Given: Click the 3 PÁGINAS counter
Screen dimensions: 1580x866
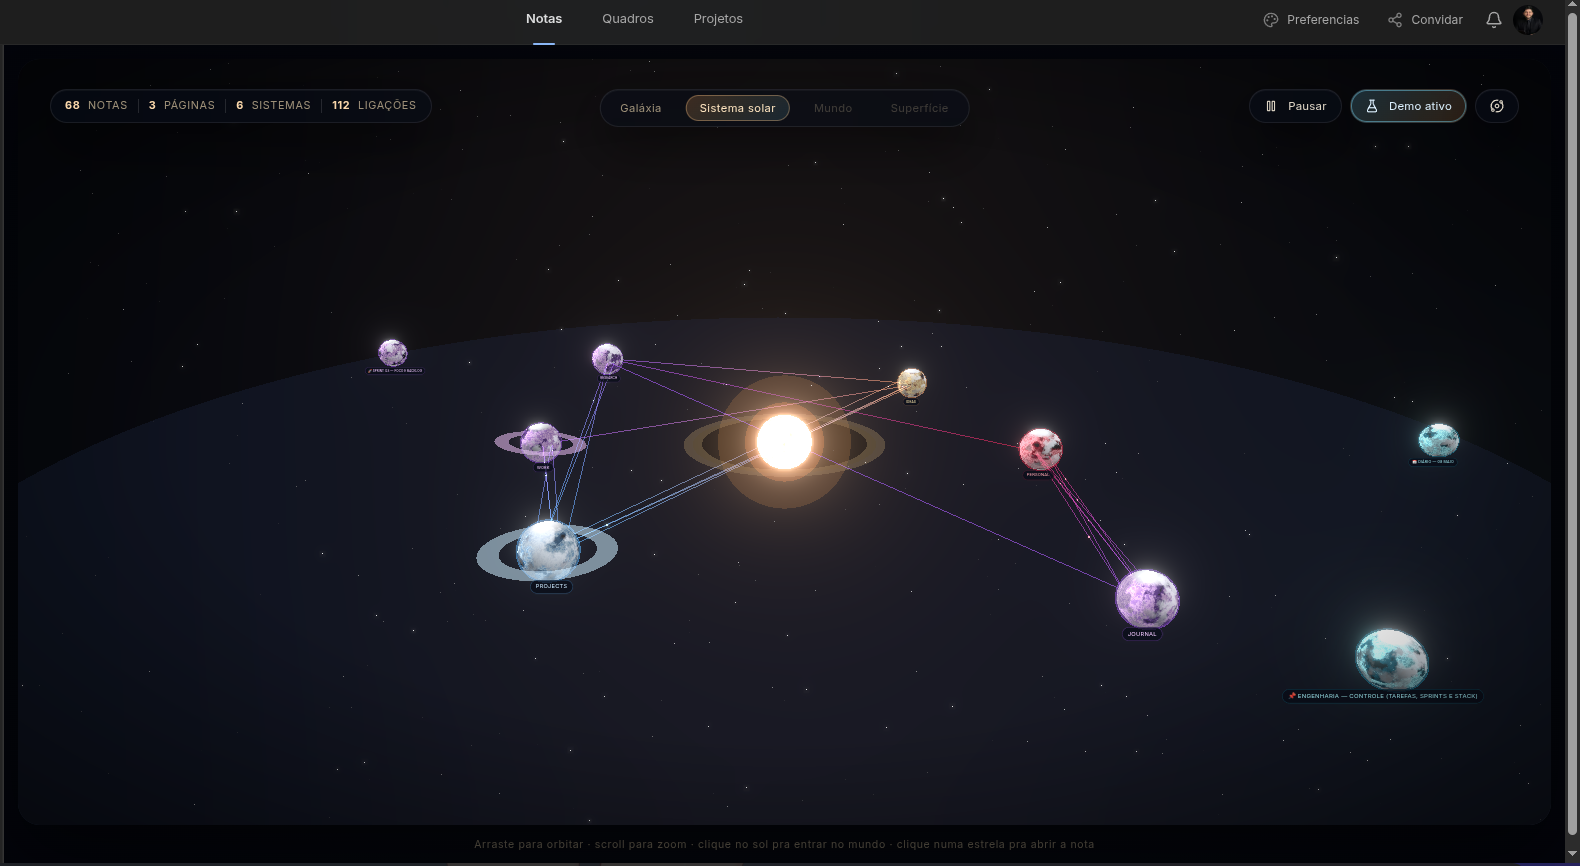Looking at the screenshot, I should click(182, 105).
